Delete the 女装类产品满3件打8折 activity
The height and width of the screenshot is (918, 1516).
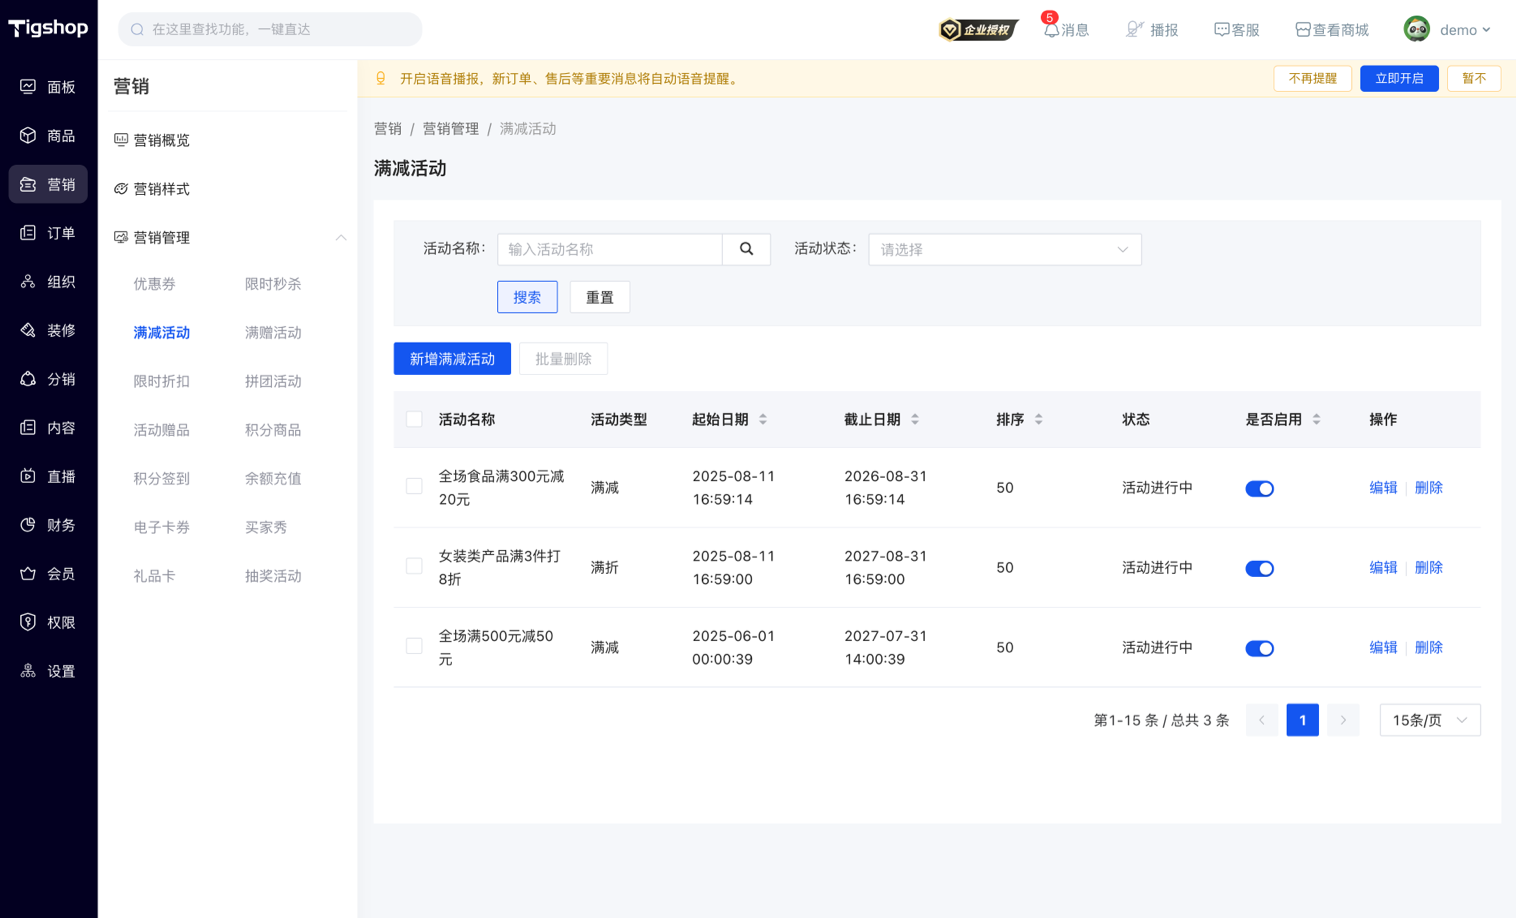pyautogui.click(x=1429, y=568)
